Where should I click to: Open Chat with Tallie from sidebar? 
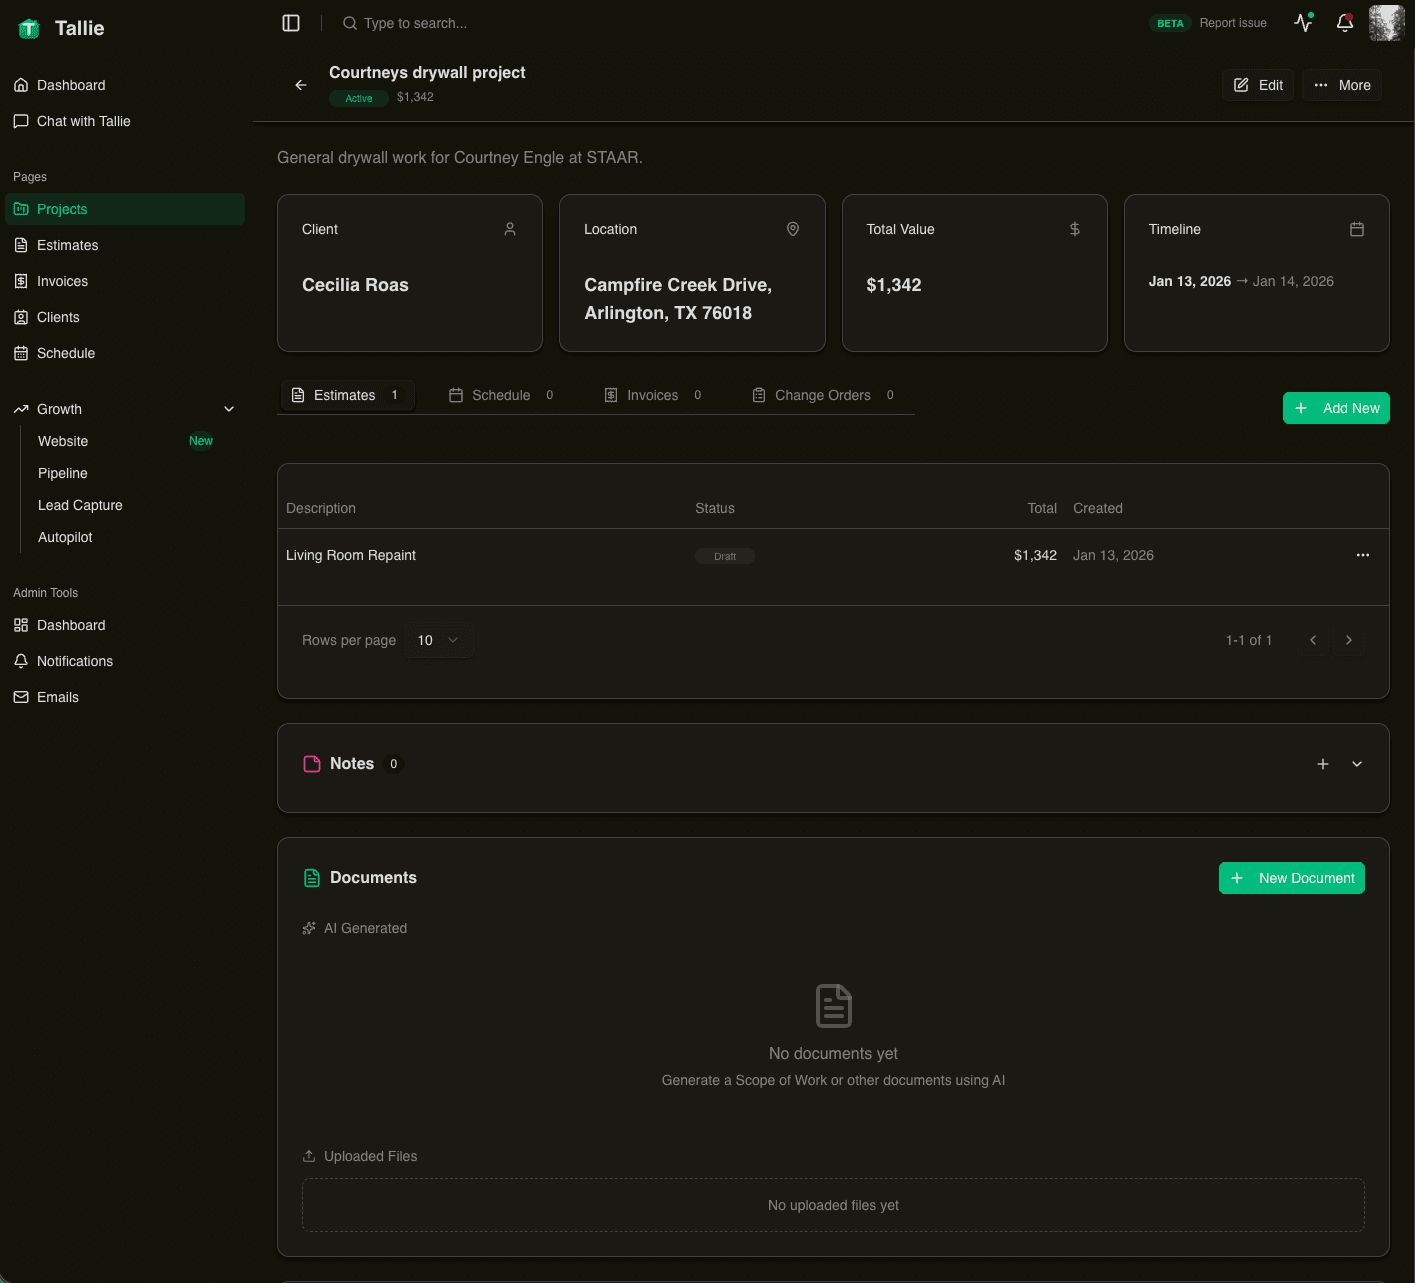pos(83,121)
